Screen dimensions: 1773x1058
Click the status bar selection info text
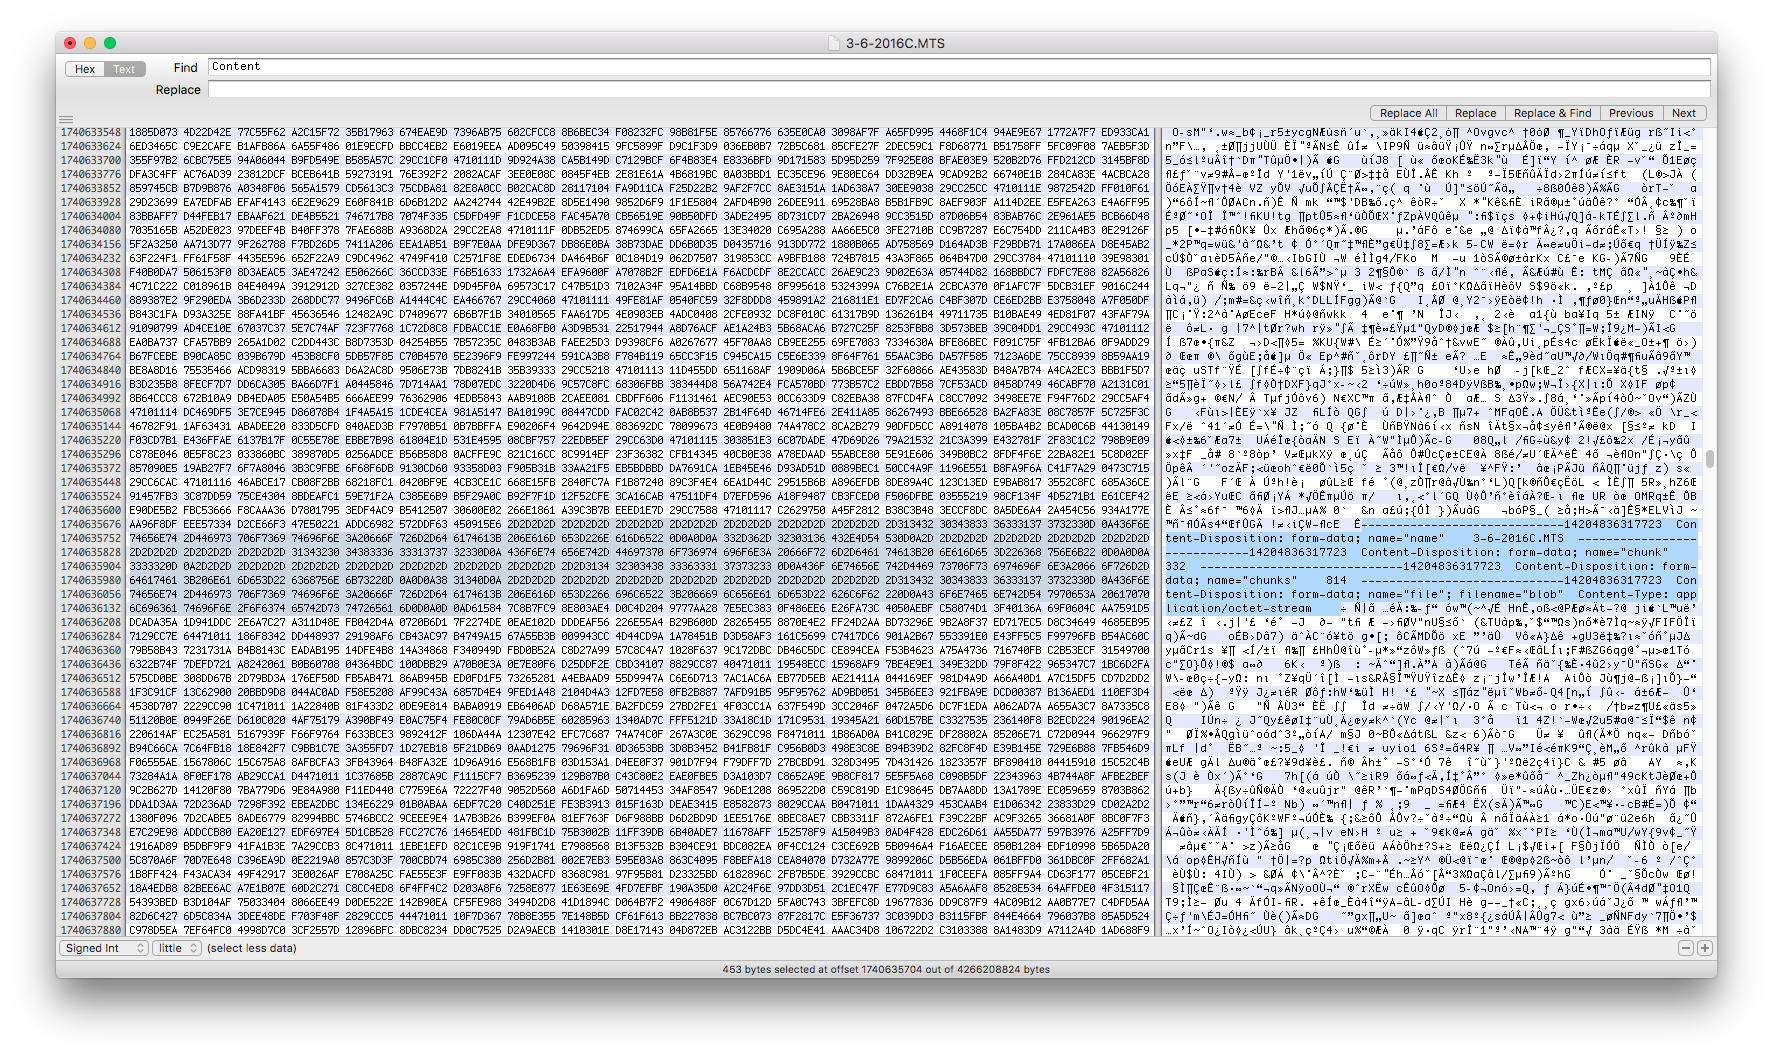click(x=886, y=969)
